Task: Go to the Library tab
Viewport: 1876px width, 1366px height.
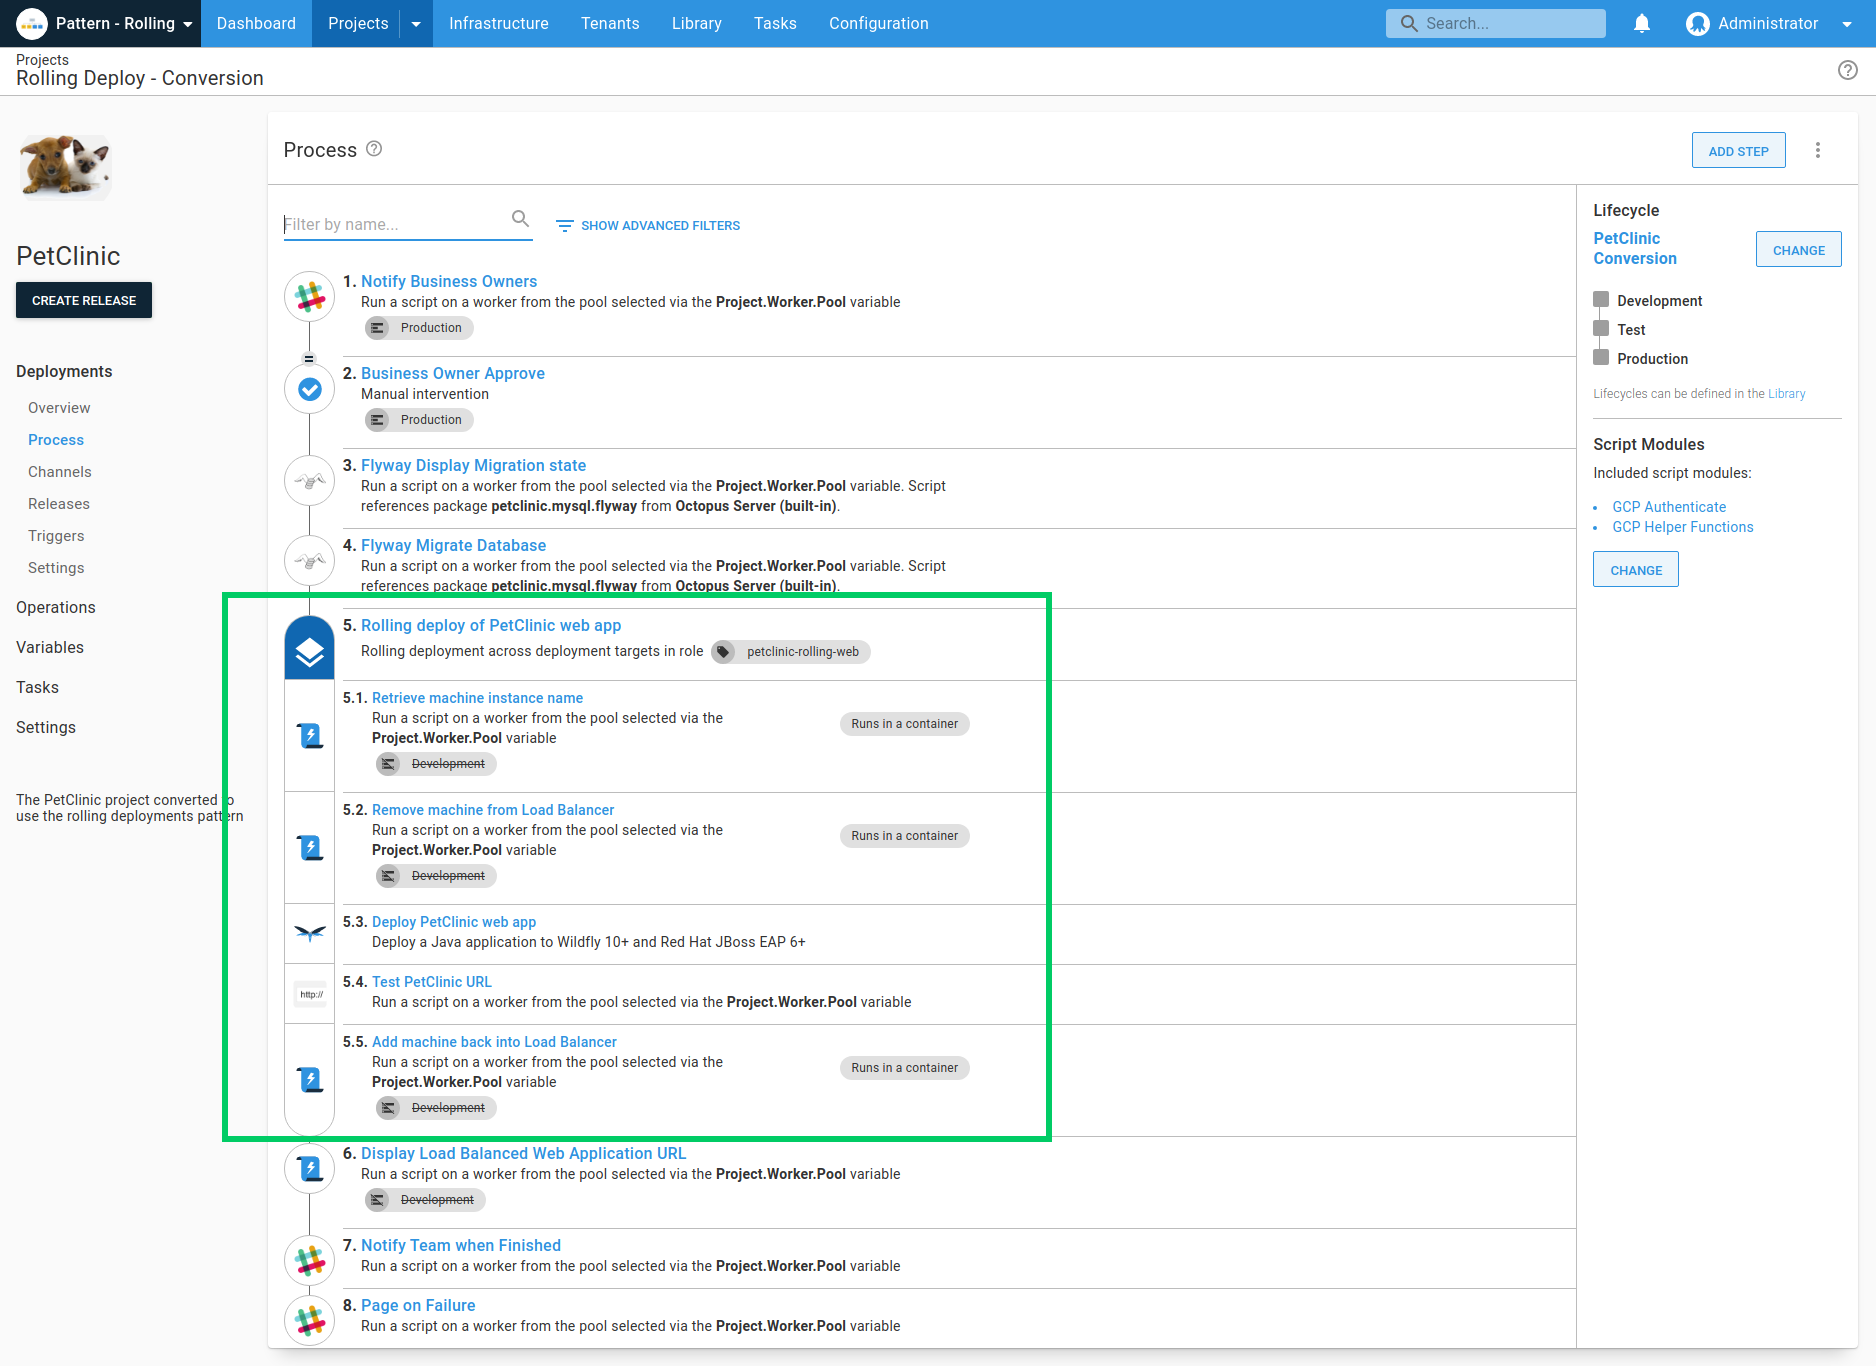Action: tap(696, 23)
